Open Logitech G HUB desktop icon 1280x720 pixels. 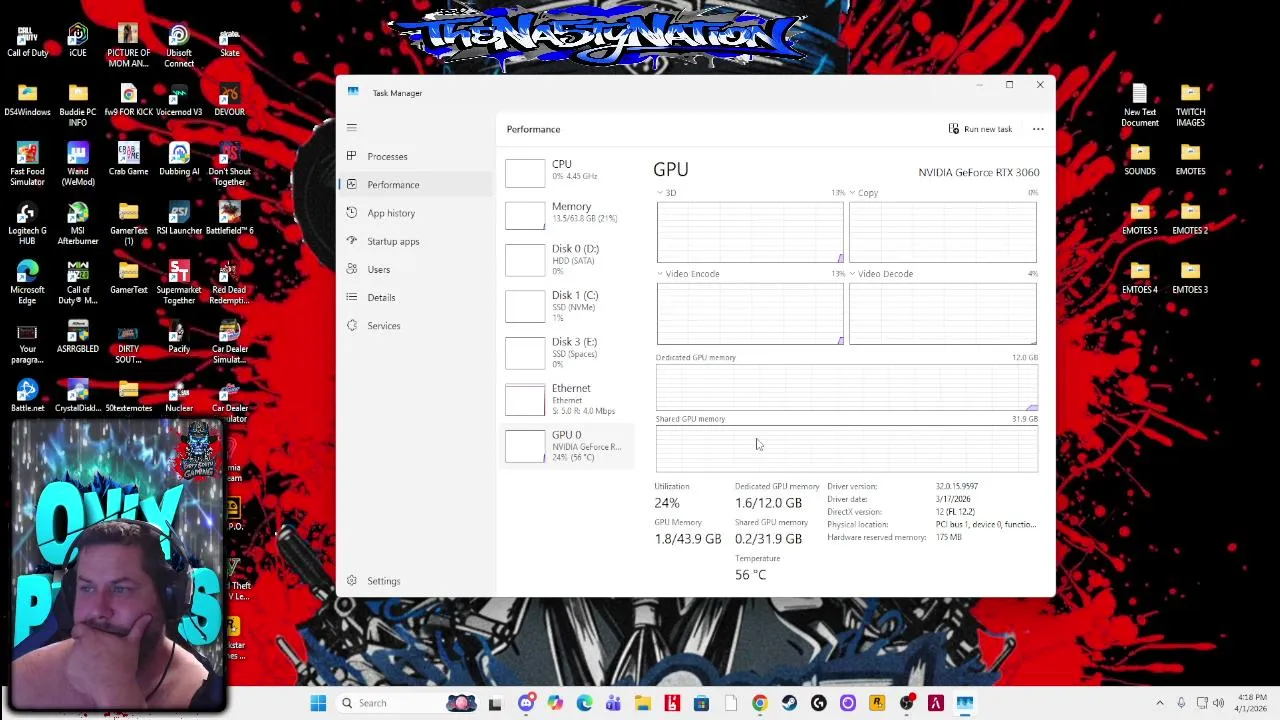(27, 224)
